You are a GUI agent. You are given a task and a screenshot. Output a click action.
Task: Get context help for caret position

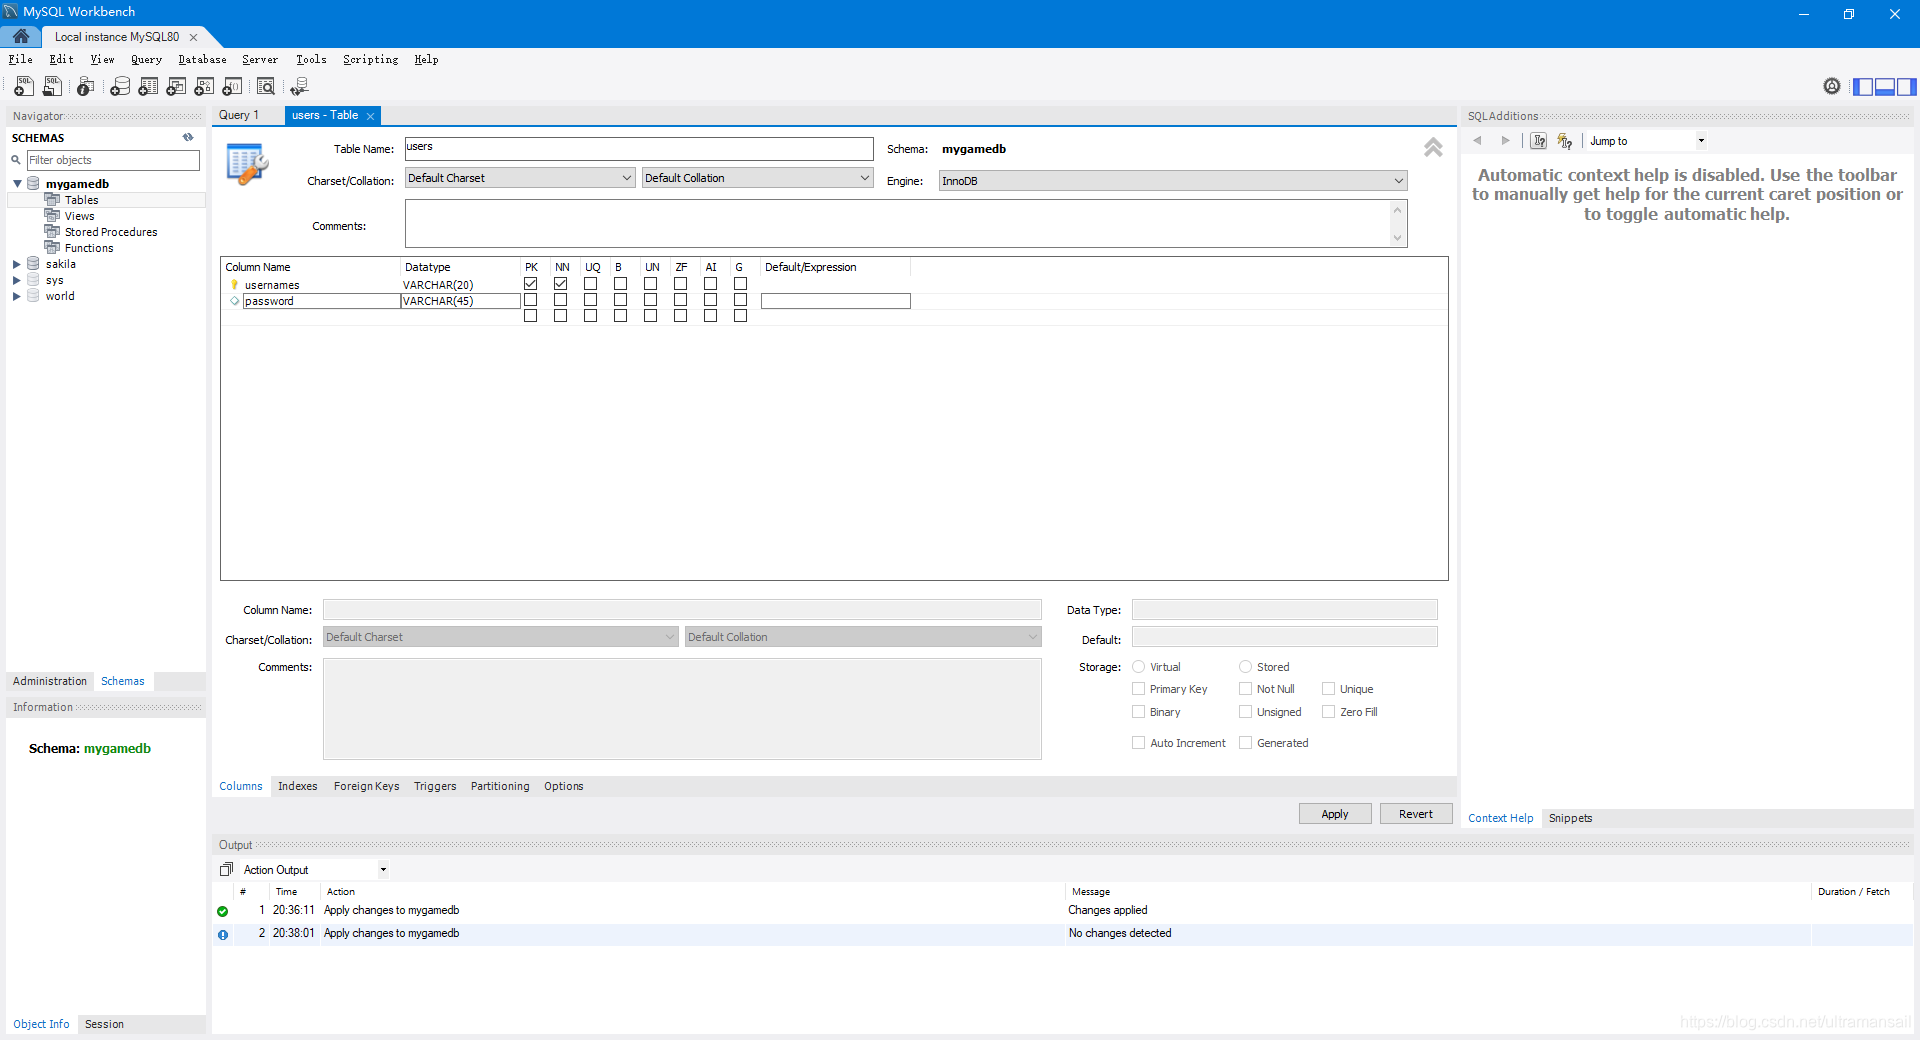(1539, 141)
